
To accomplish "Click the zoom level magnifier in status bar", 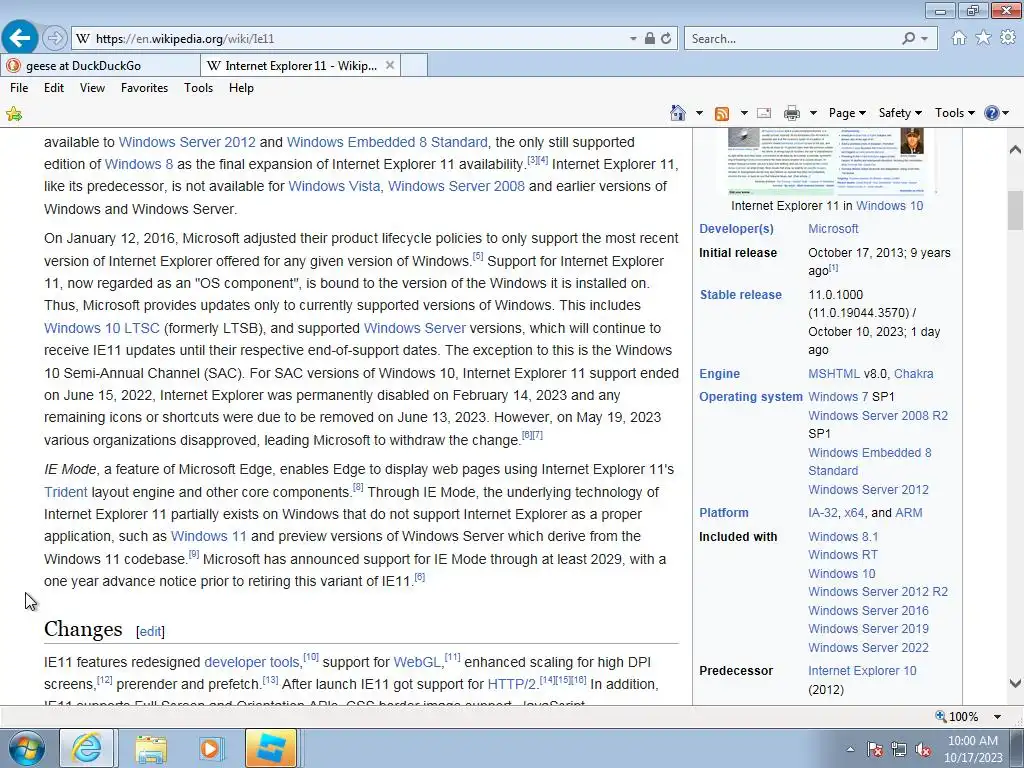I will click(941, 716).
